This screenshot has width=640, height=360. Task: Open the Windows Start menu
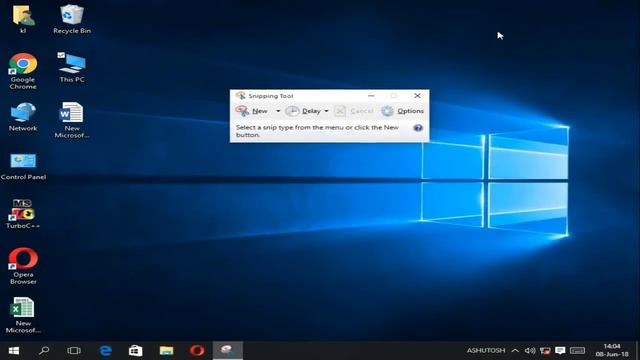(14, 351)
